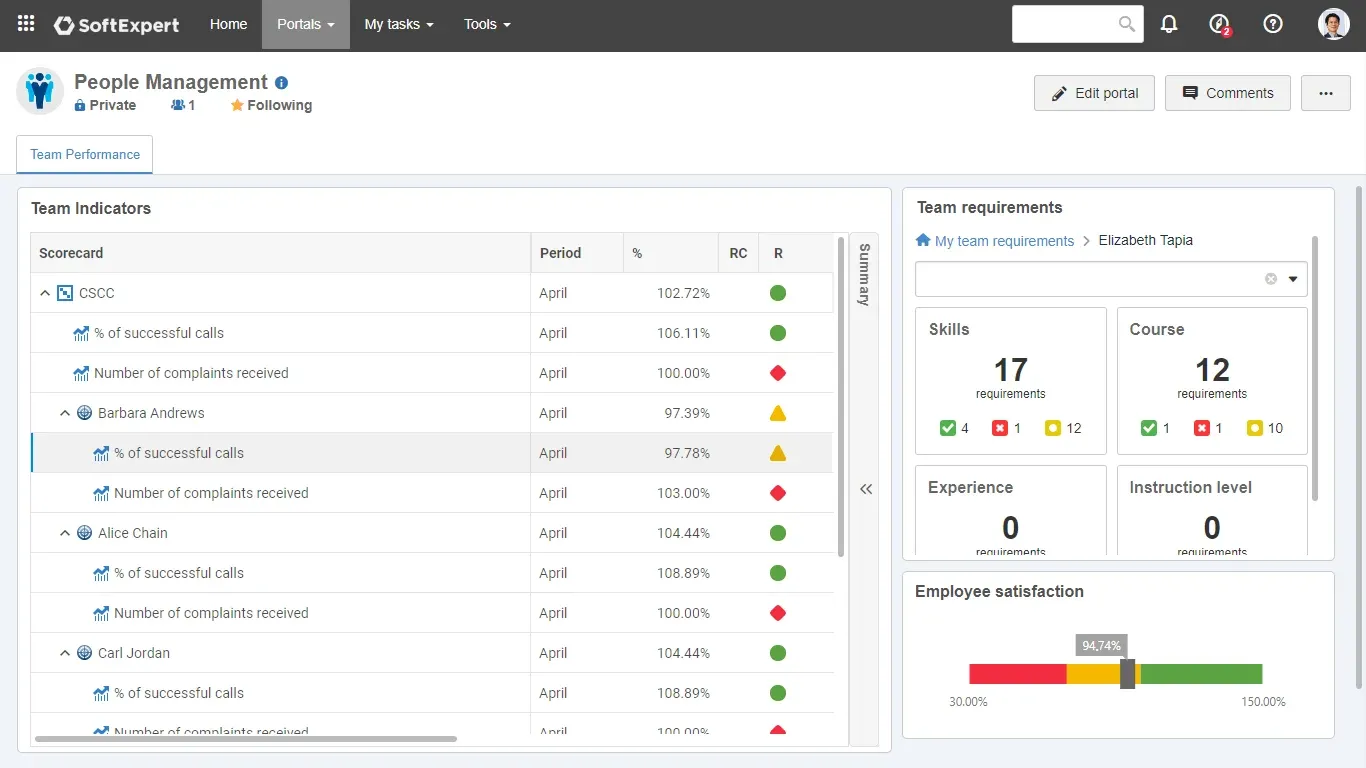Screen dimensions: 1366x768
Task: Click the globe icon next to Carl Jordan
Action: (85, 653)
